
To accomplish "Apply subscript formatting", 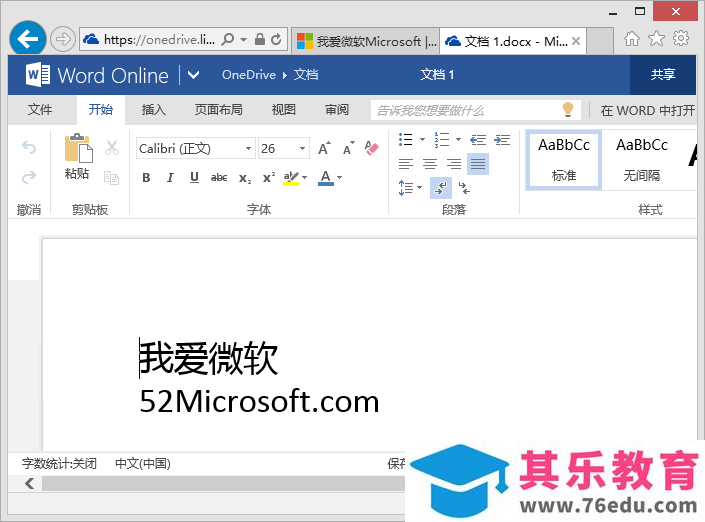I will 245,178.
